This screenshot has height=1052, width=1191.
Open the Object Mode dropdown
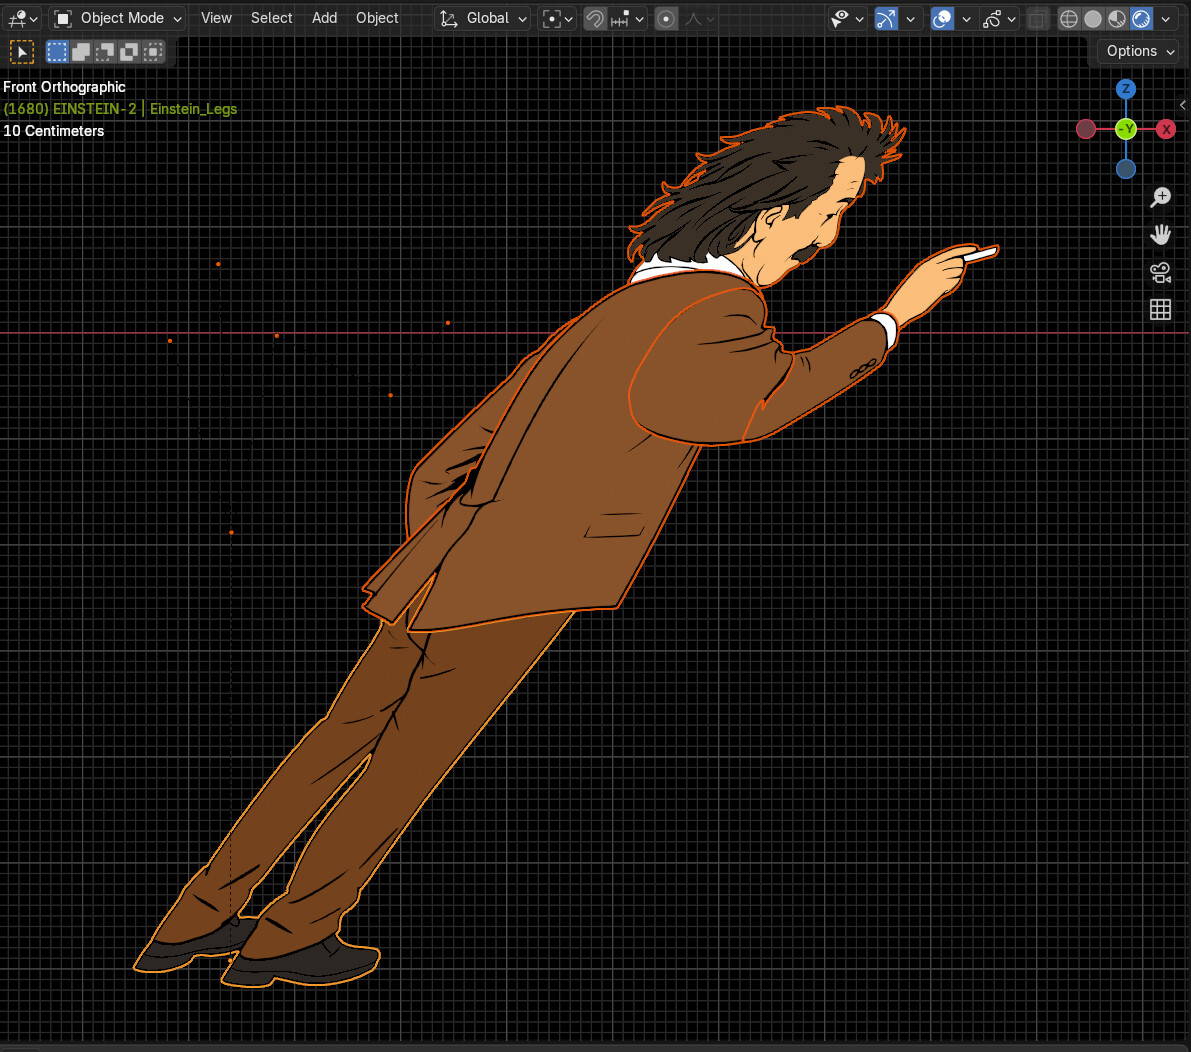tap(118, 18)
